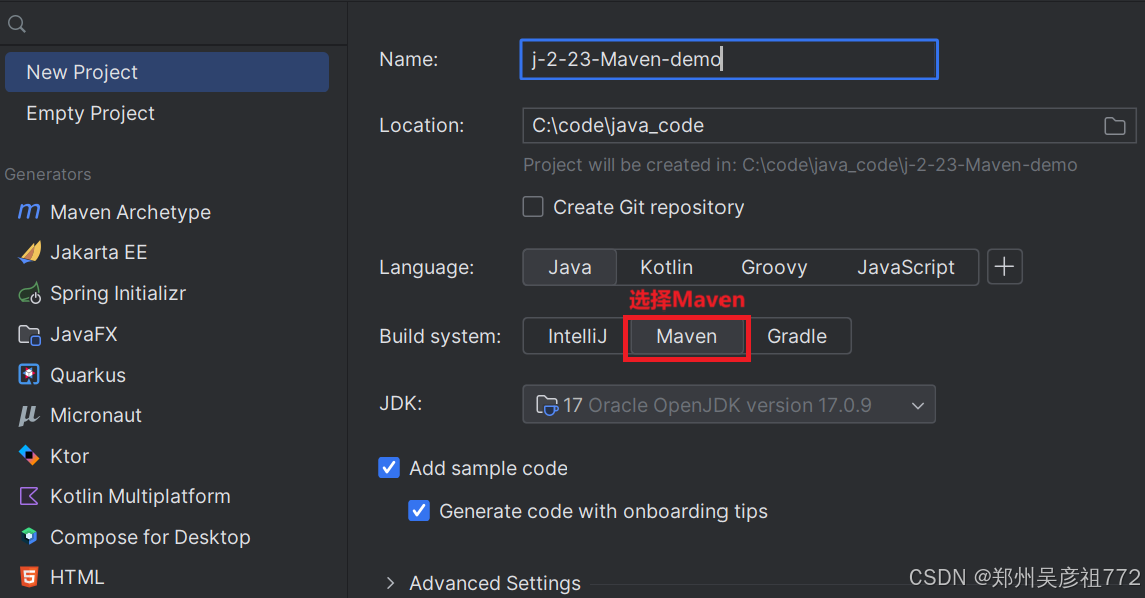Click the Jakarta EE sail icon
The width and height of the screenshot is (1145, 598).
click(x=29, y=252)
